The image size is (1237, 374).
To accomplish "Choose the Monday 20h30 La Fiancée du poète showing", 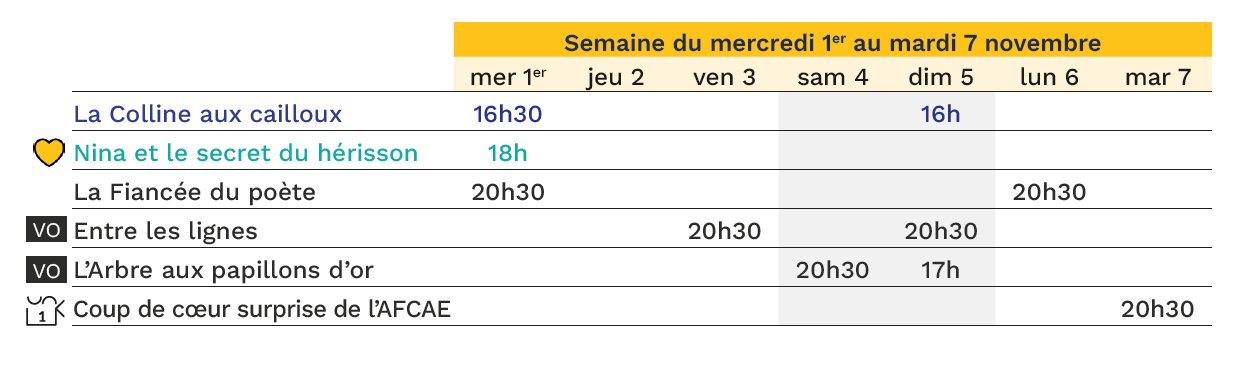I will [x=1050, y=192].
